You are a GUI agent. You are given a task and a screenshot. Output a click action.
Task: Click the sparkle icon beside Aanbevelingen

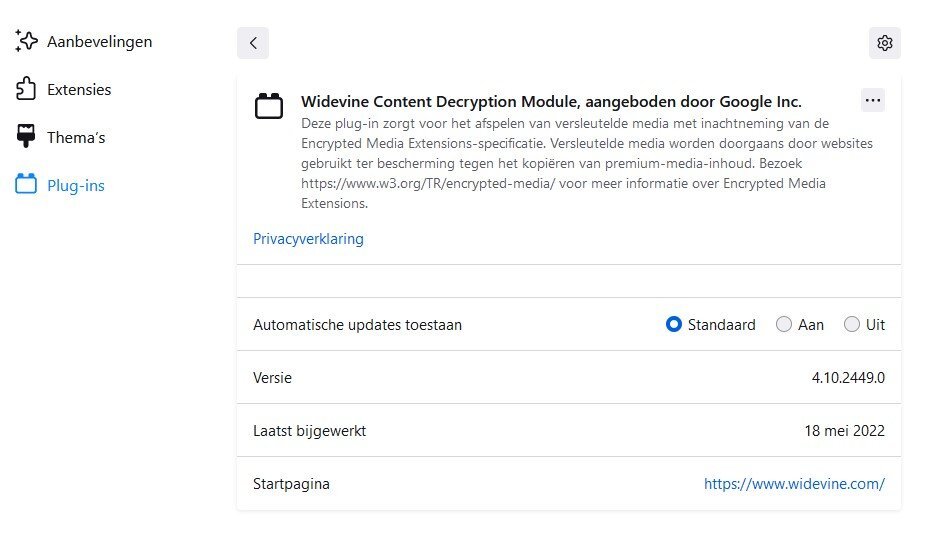[26, 41]
